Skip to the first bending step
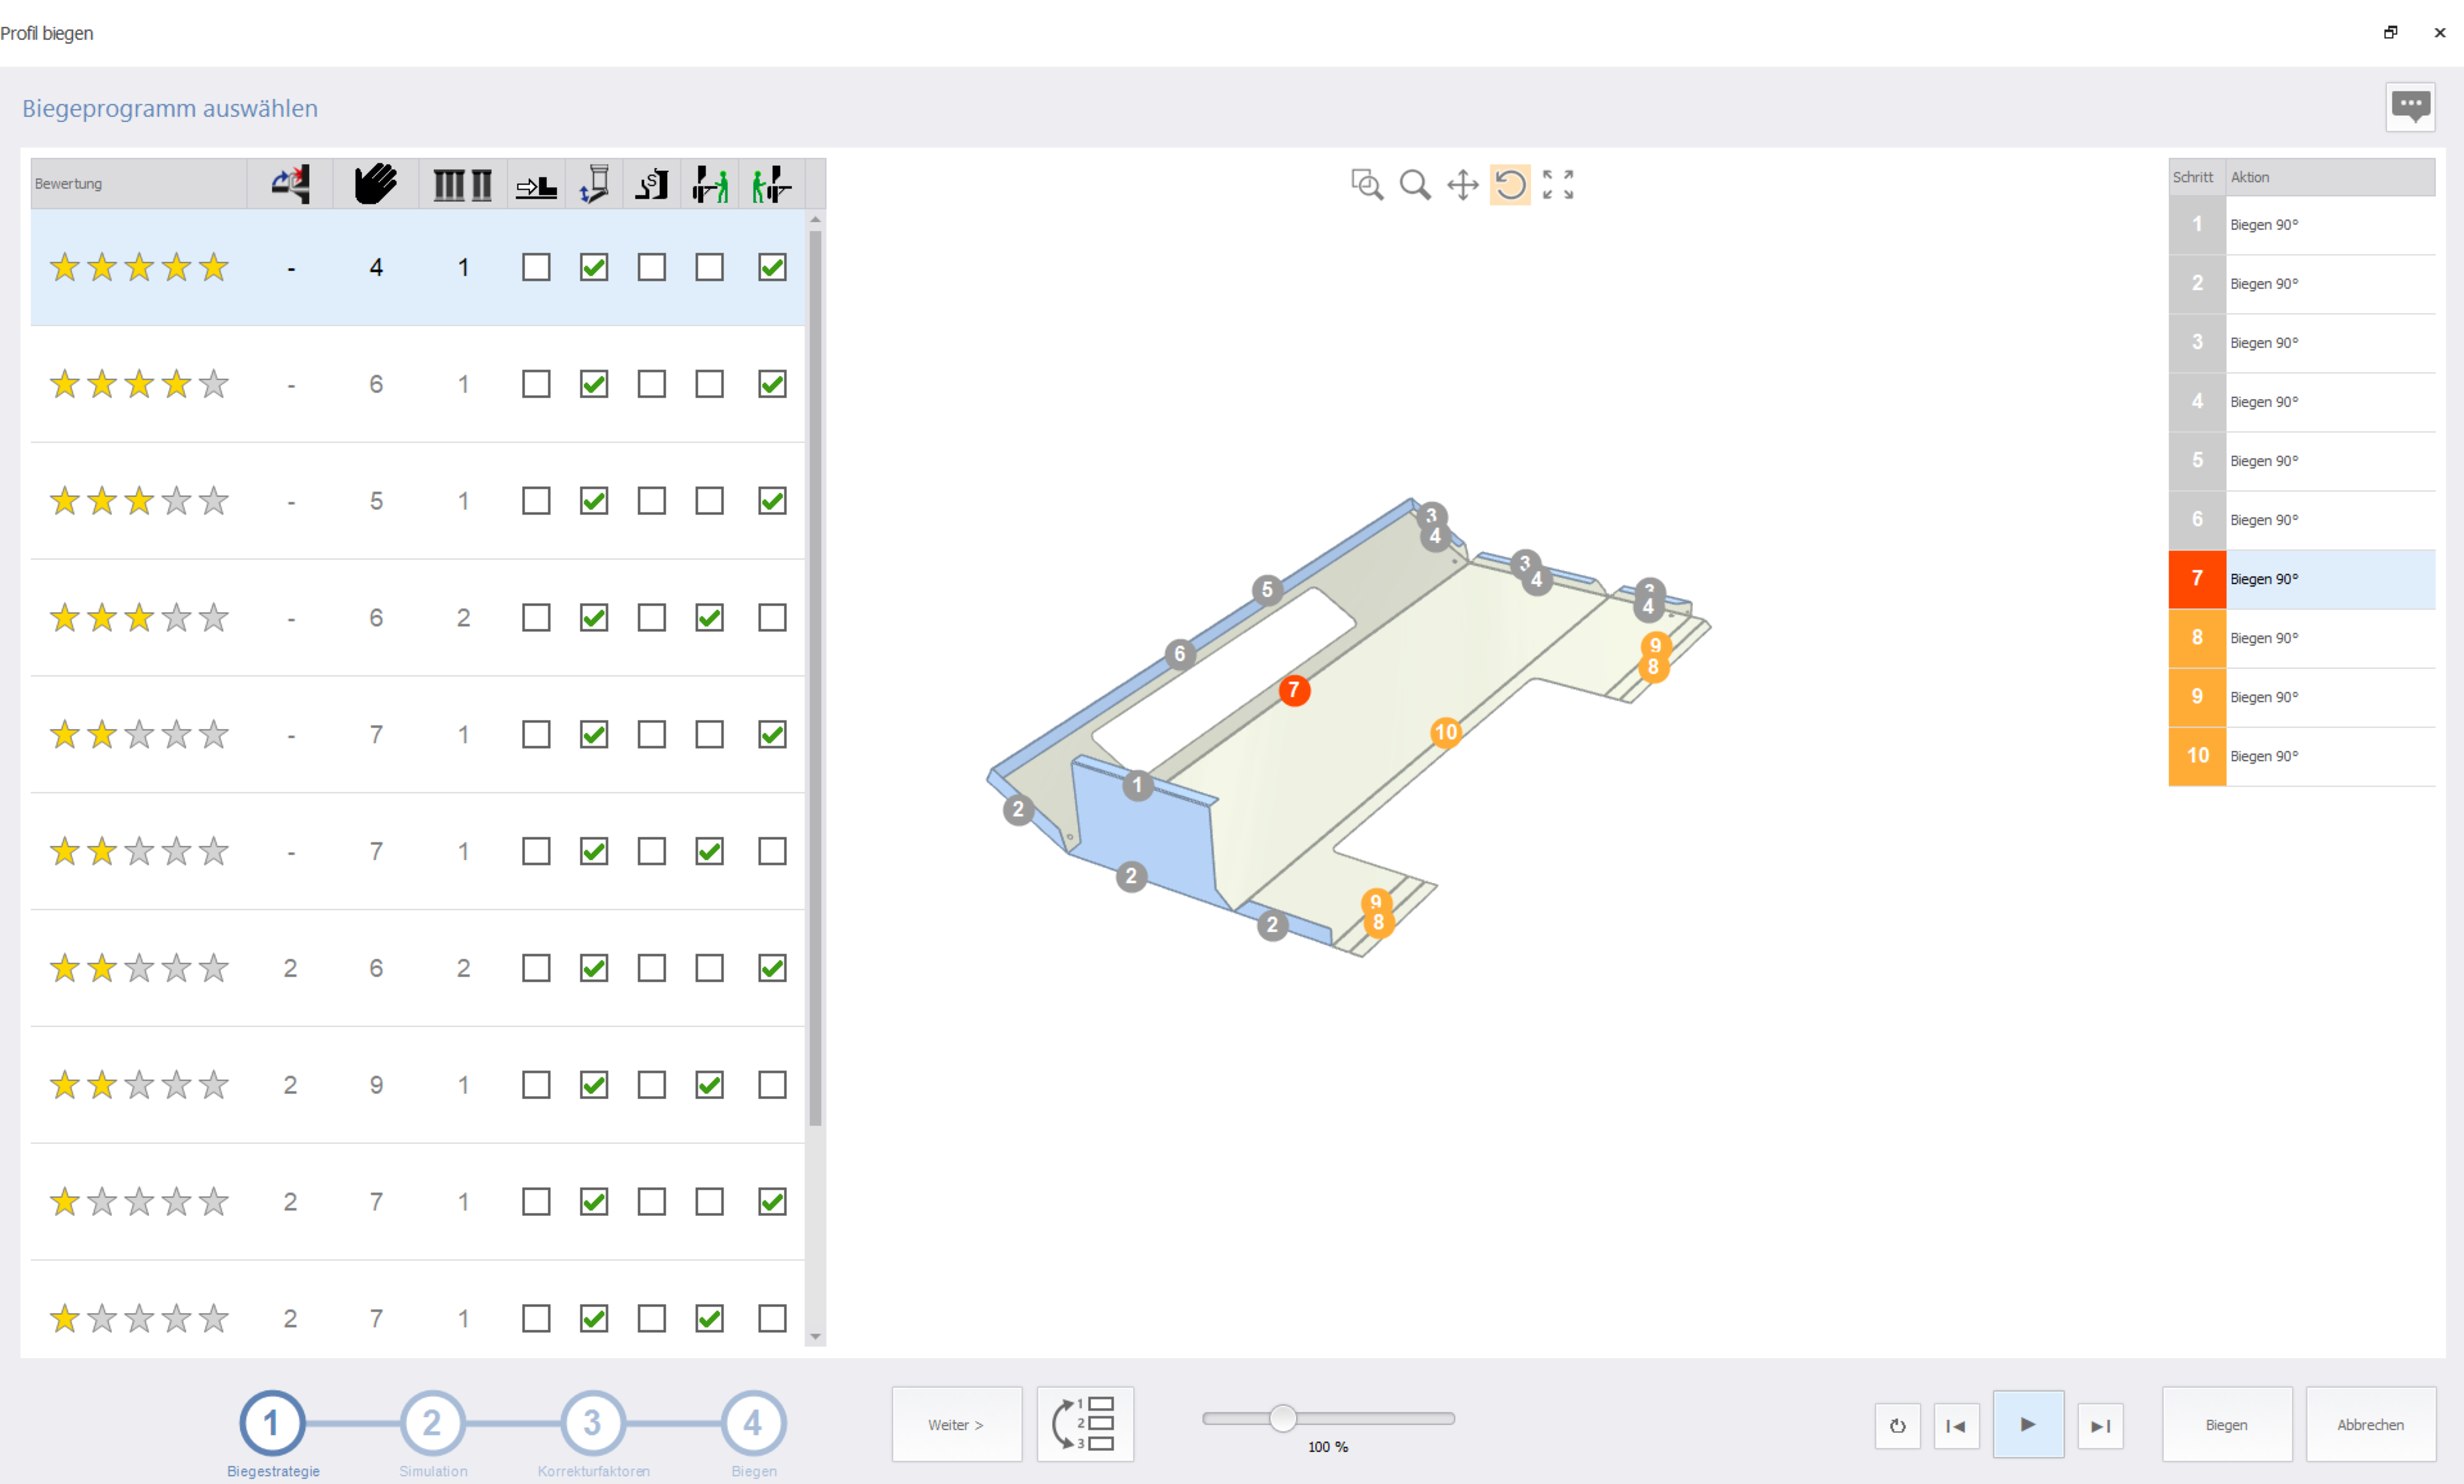The height and width of the screenshot is (1484, 2464). point(1956,1426)
